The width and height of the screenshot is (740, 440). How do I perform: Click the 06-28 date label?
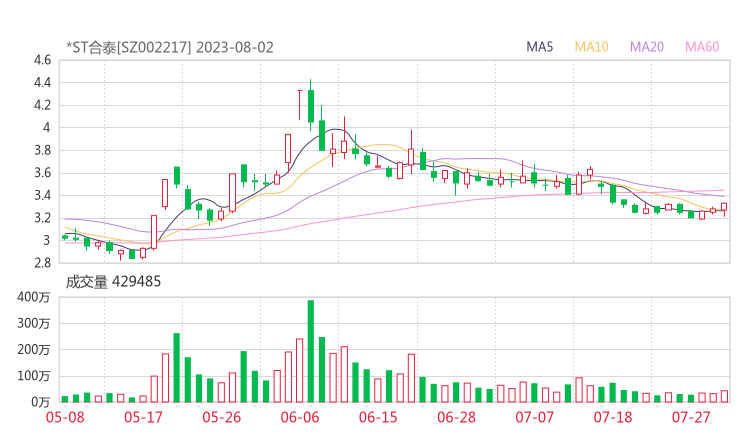pyautogui.click(x=456, y=417)
